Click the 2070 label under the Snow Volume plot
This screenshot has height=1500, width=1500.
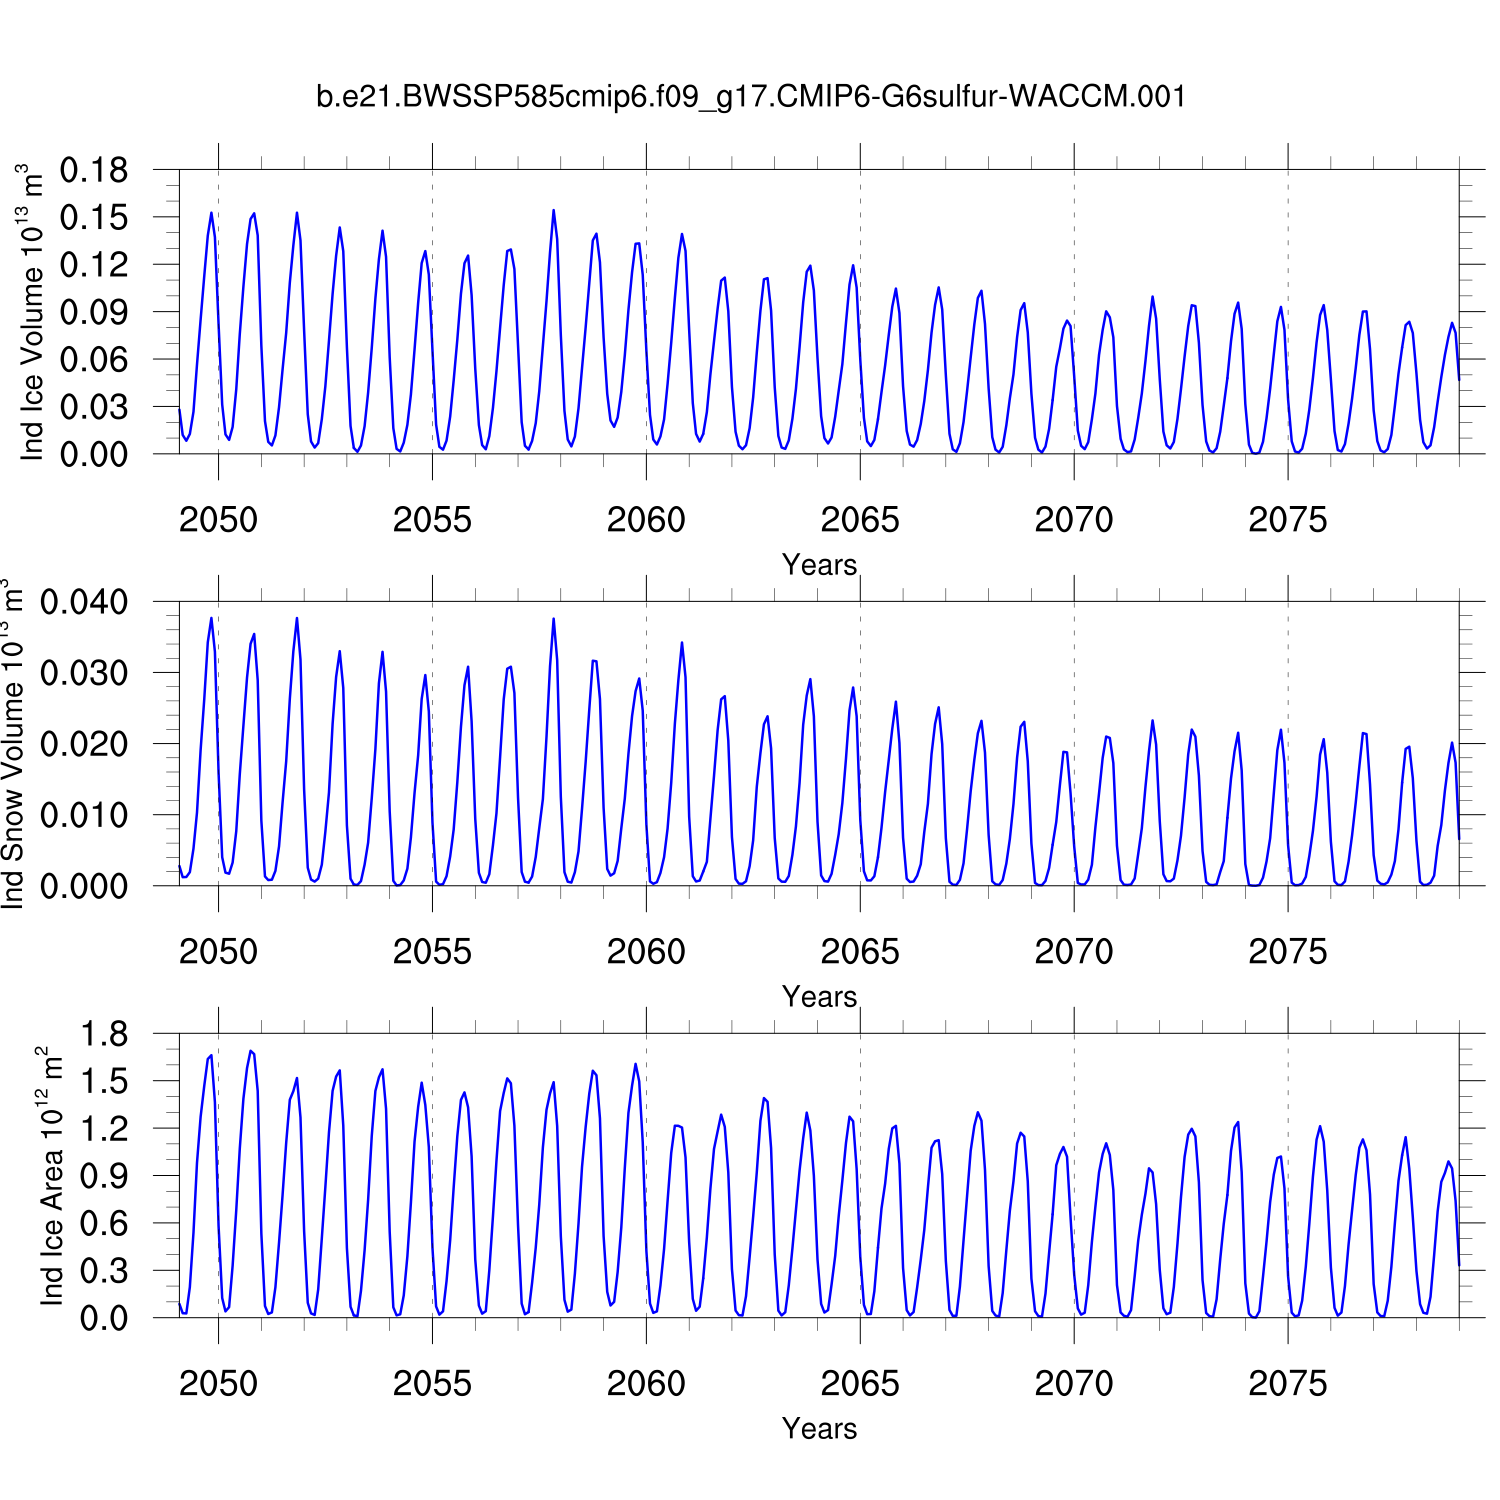click(x=1073, y=952)
